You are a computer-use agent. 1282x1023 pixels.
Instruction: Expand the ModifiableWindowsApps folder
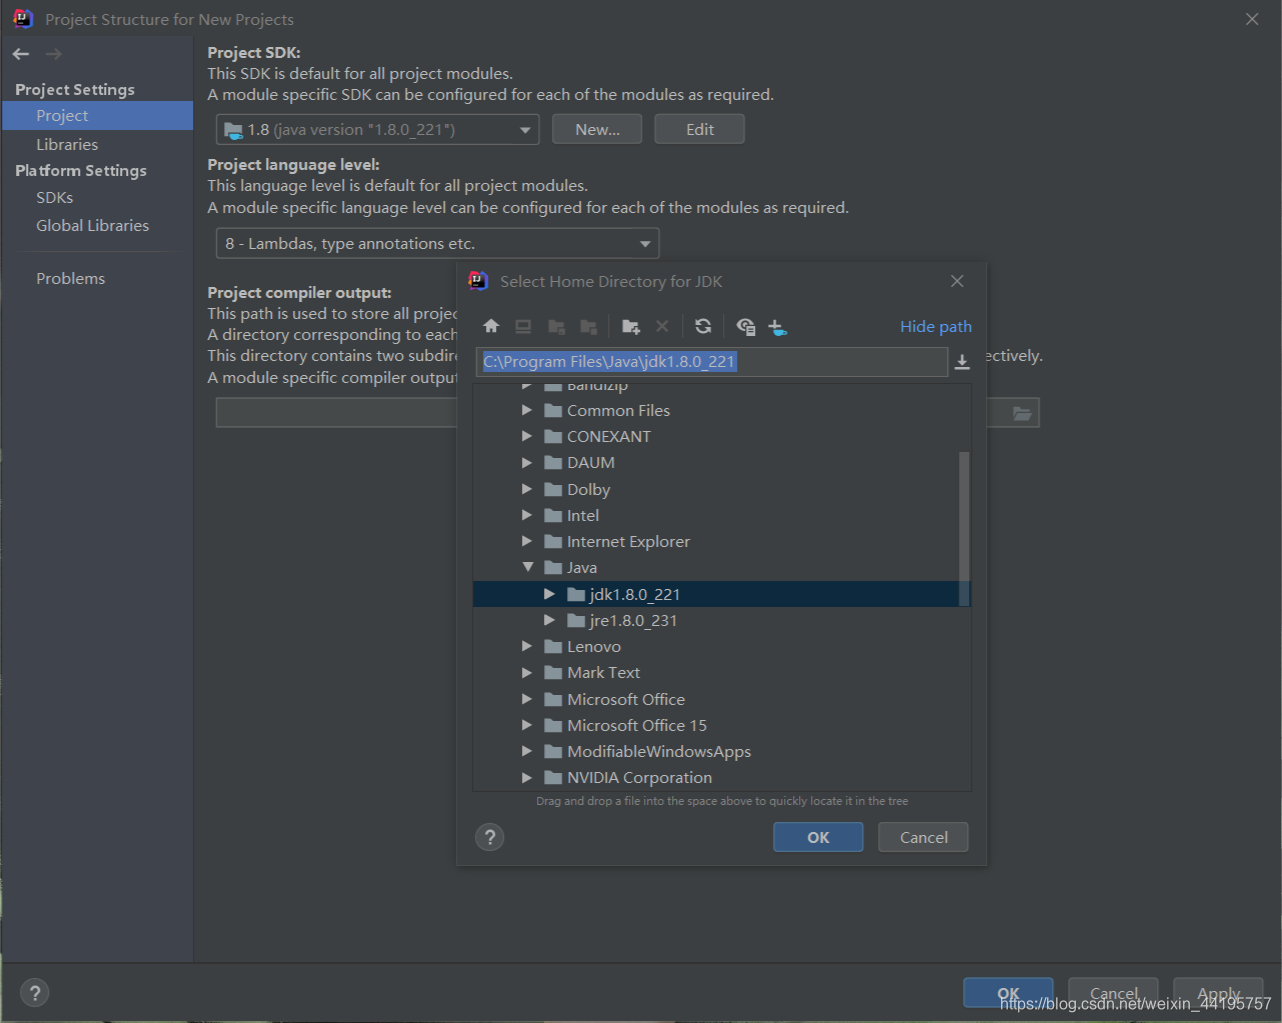coord(527,751)
